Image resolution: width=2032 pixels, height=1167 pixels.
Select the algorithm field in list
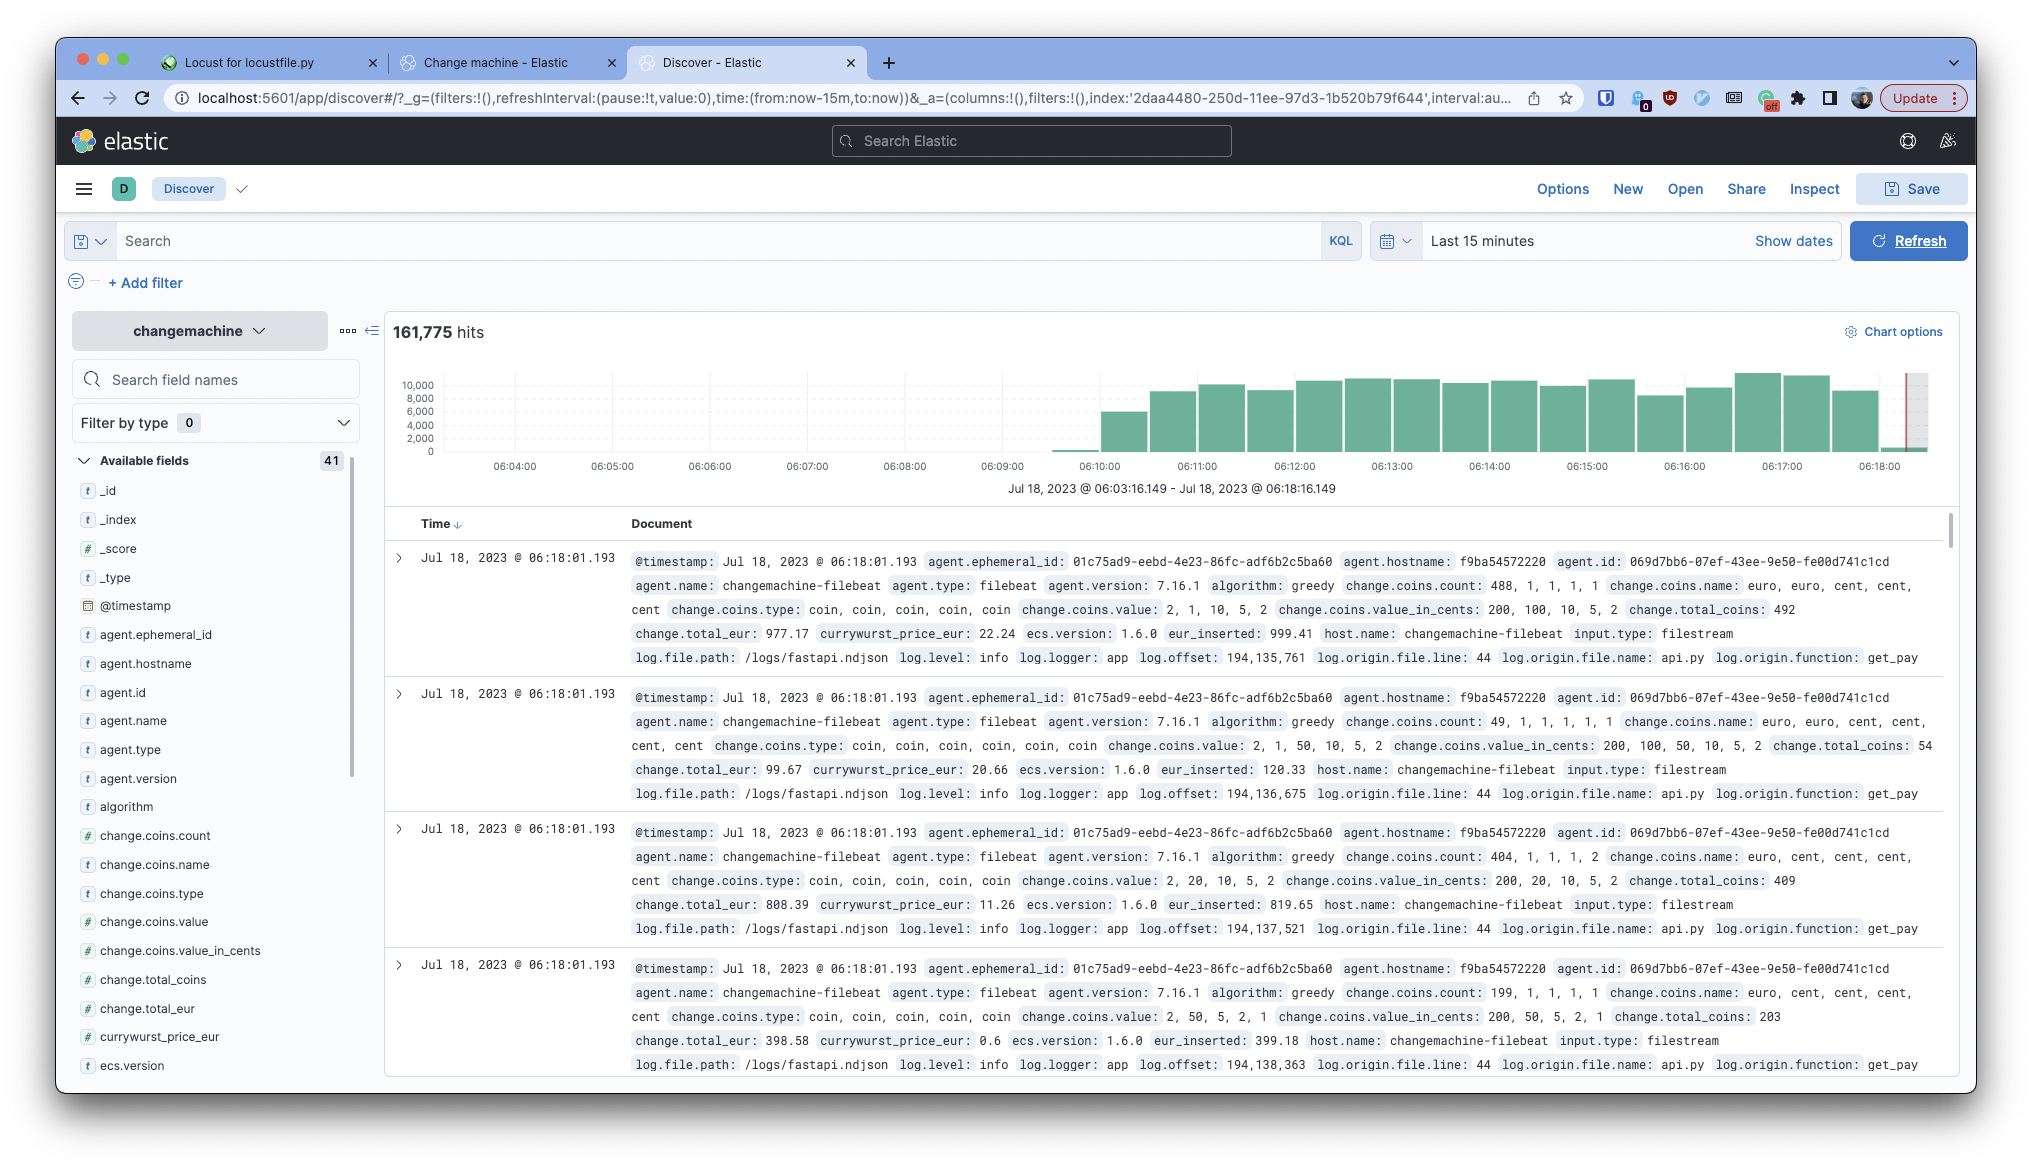[126, 807]
